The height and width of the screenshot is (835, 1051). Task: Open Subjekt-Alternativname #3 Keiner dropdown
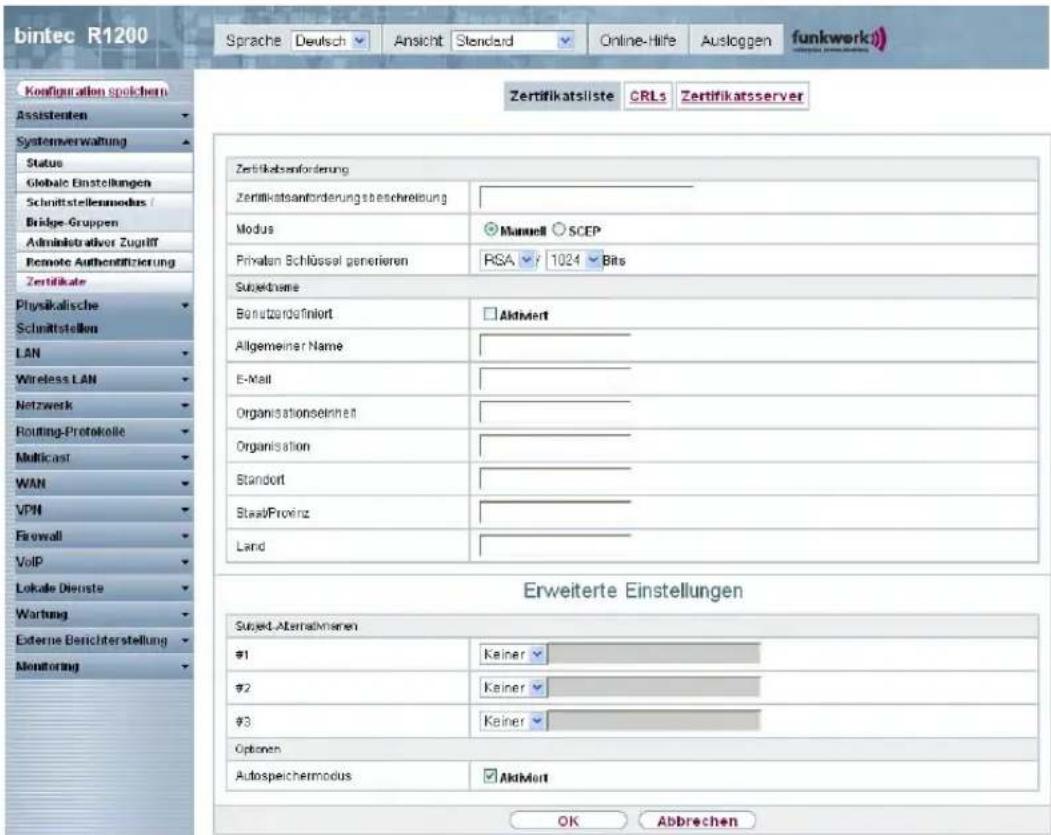click(513, 721)
